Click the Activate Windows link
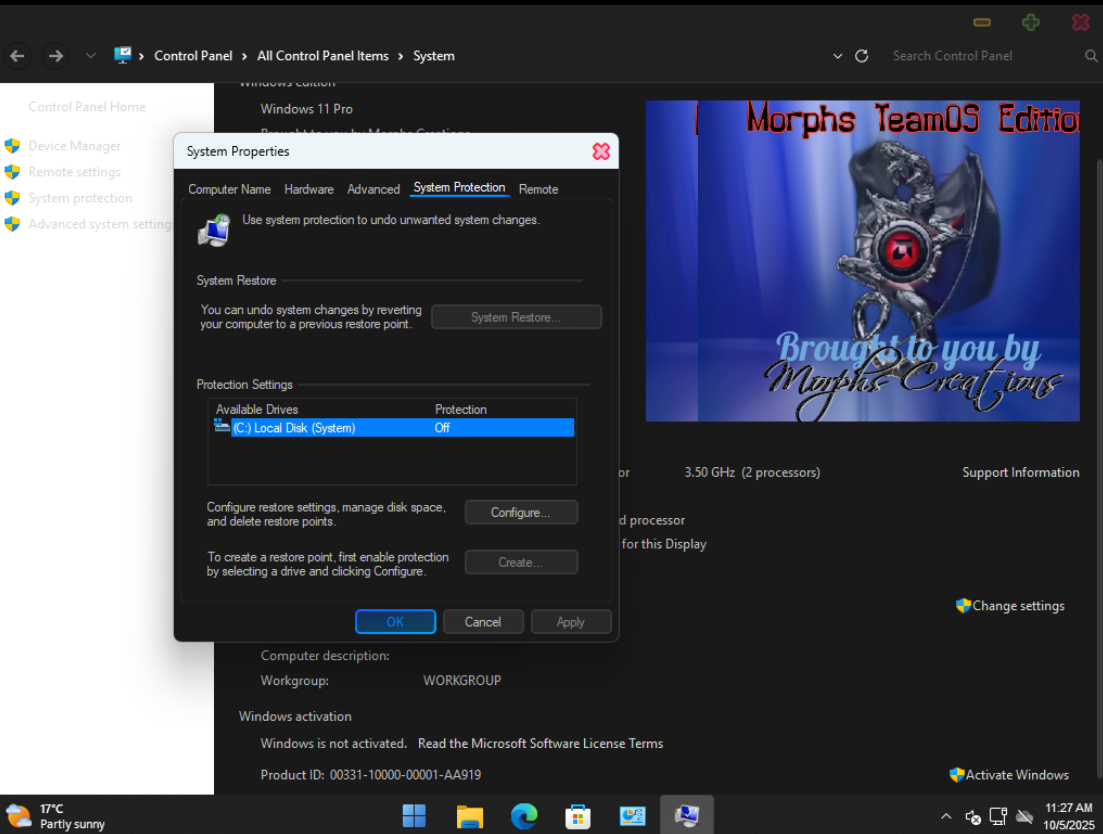The width and height of the screenshot is (1103, 834). (1016, 775)
